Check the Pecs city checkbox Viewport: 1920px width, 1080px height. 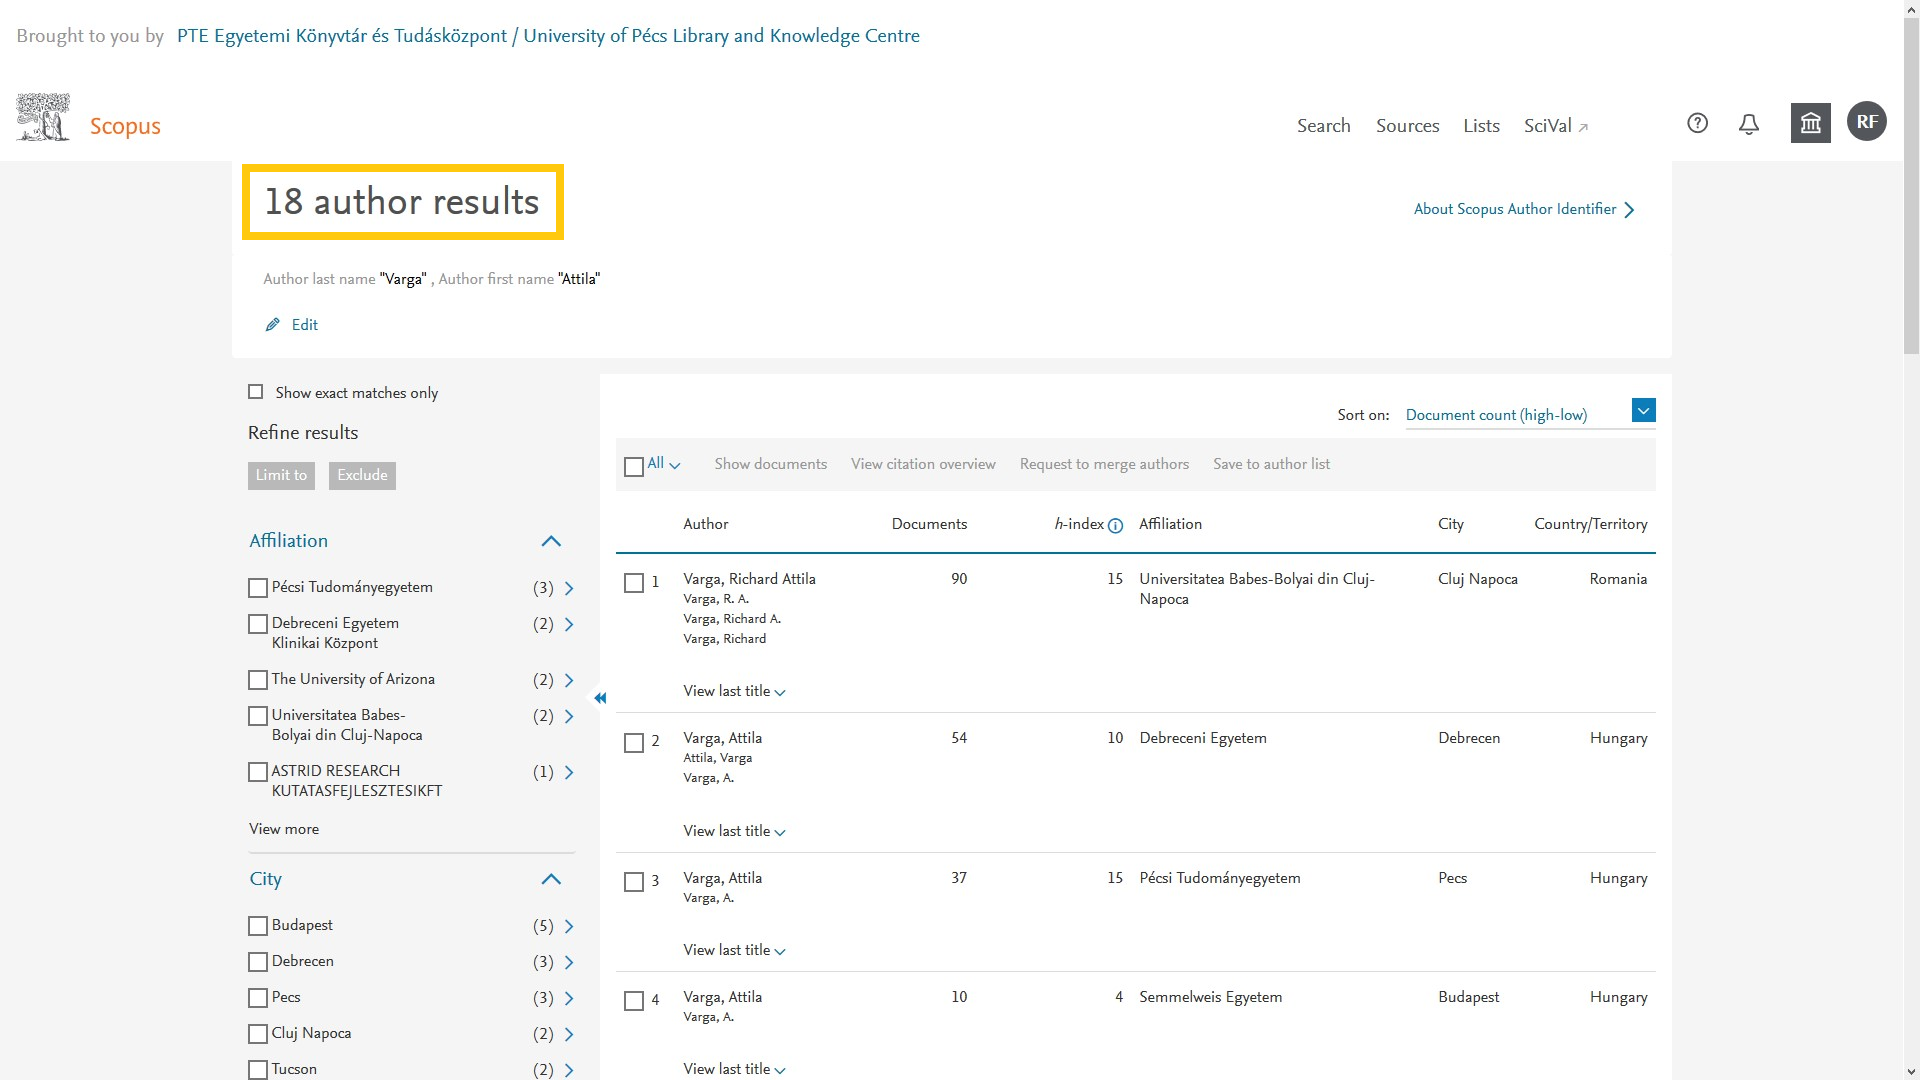point(258,998)
